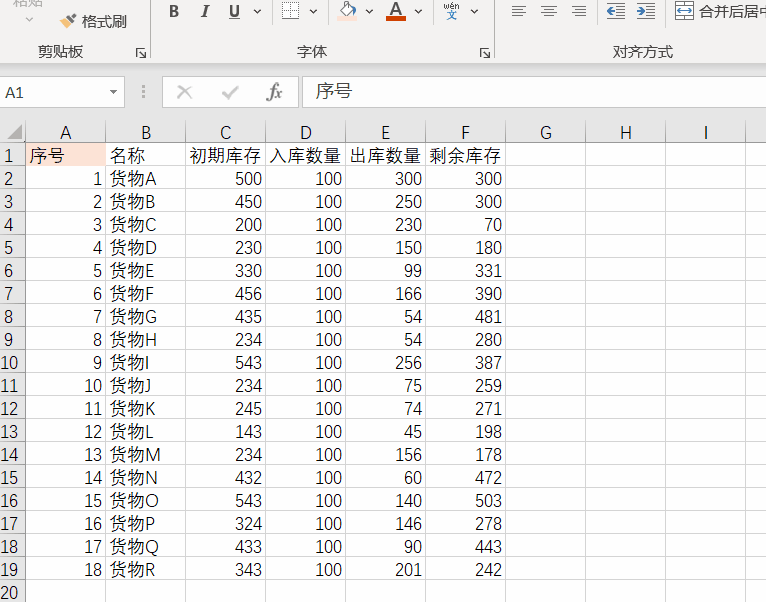Select row 19 header

[x=12, y=570]
